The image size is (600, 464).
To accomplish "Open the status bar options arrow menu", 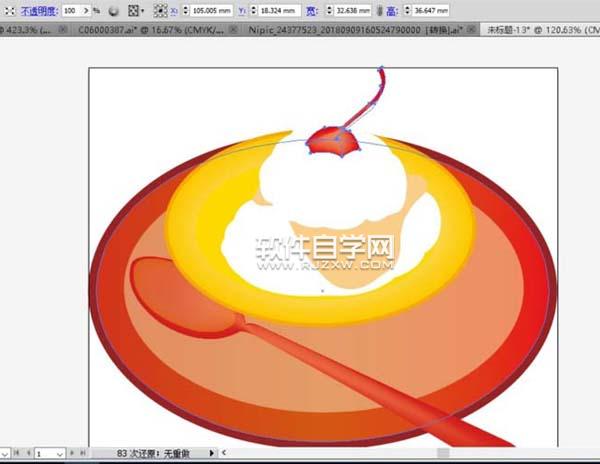I will [x=211, y=453].
